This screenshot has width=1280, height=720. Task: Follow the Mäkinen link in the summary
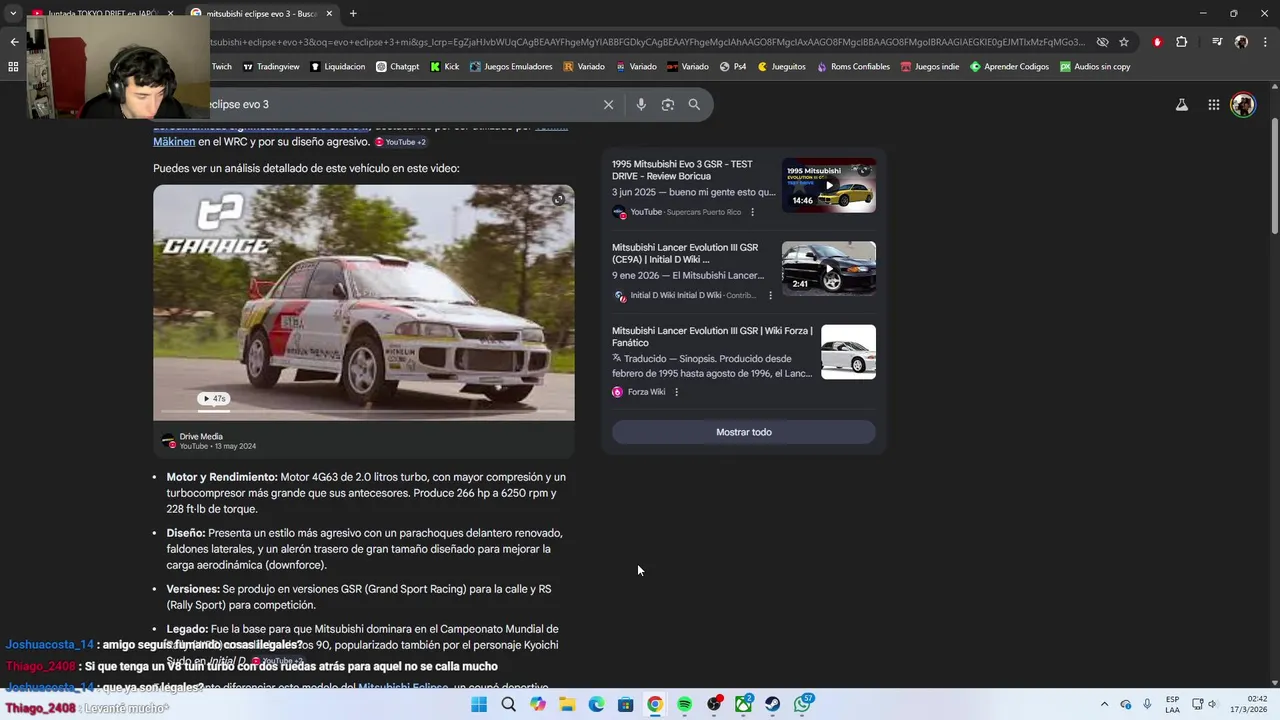[174, 142]
